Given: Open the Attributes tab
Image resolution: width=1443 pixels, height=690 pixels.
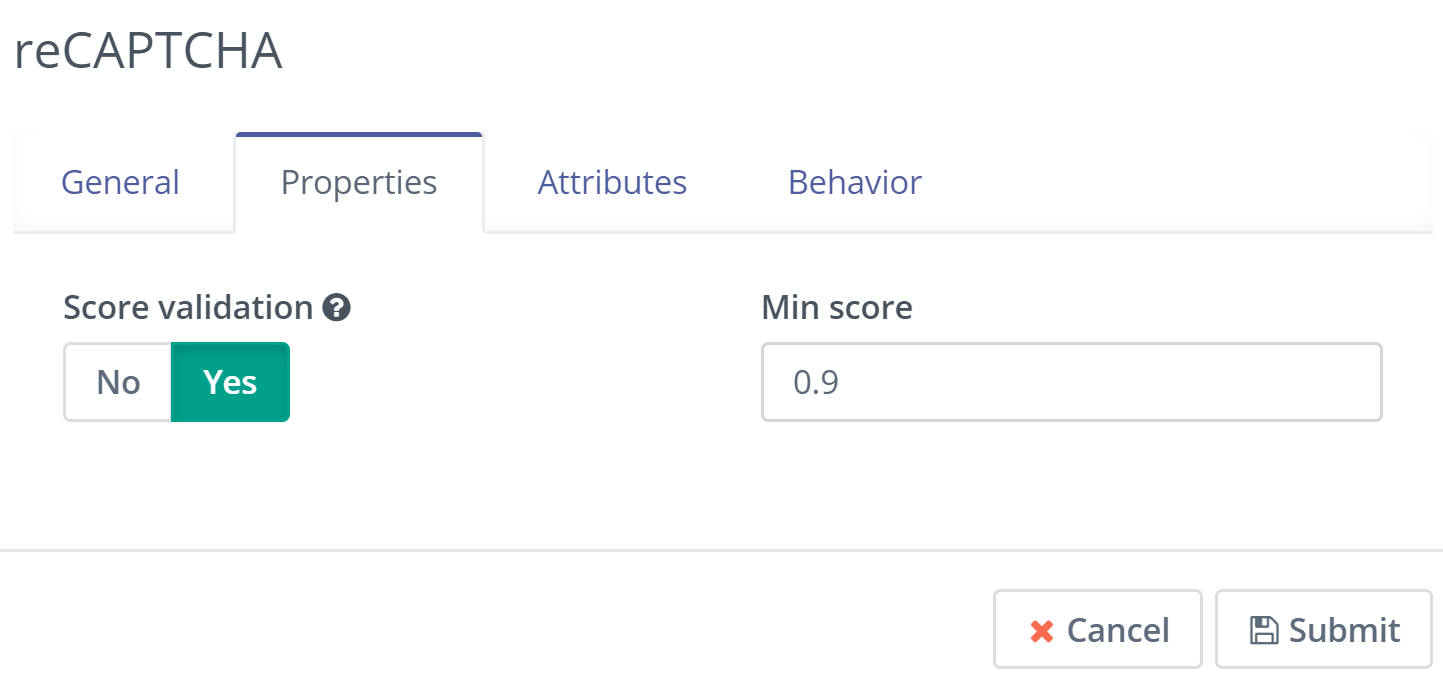Looking at the screenshot, I should [612, 183].
